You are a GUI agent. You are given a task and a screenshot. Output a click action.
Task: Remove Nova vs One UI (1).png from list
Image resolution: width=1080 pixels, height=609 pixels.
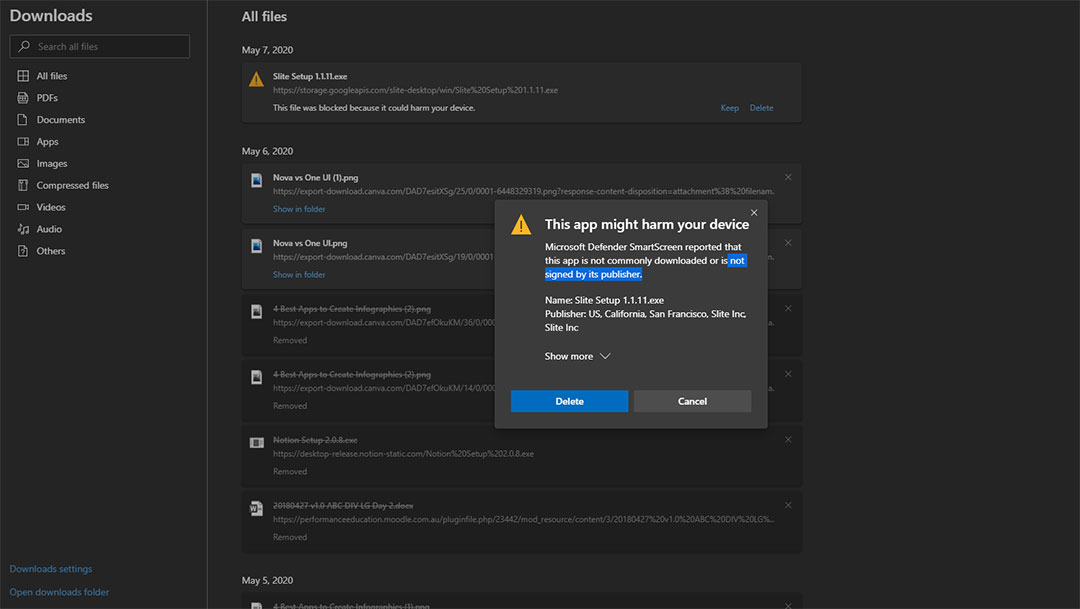pos(788,177)
